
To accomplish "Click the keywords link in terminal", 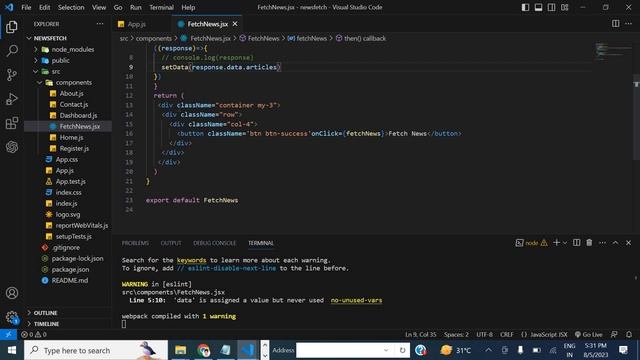I will 191,260.
